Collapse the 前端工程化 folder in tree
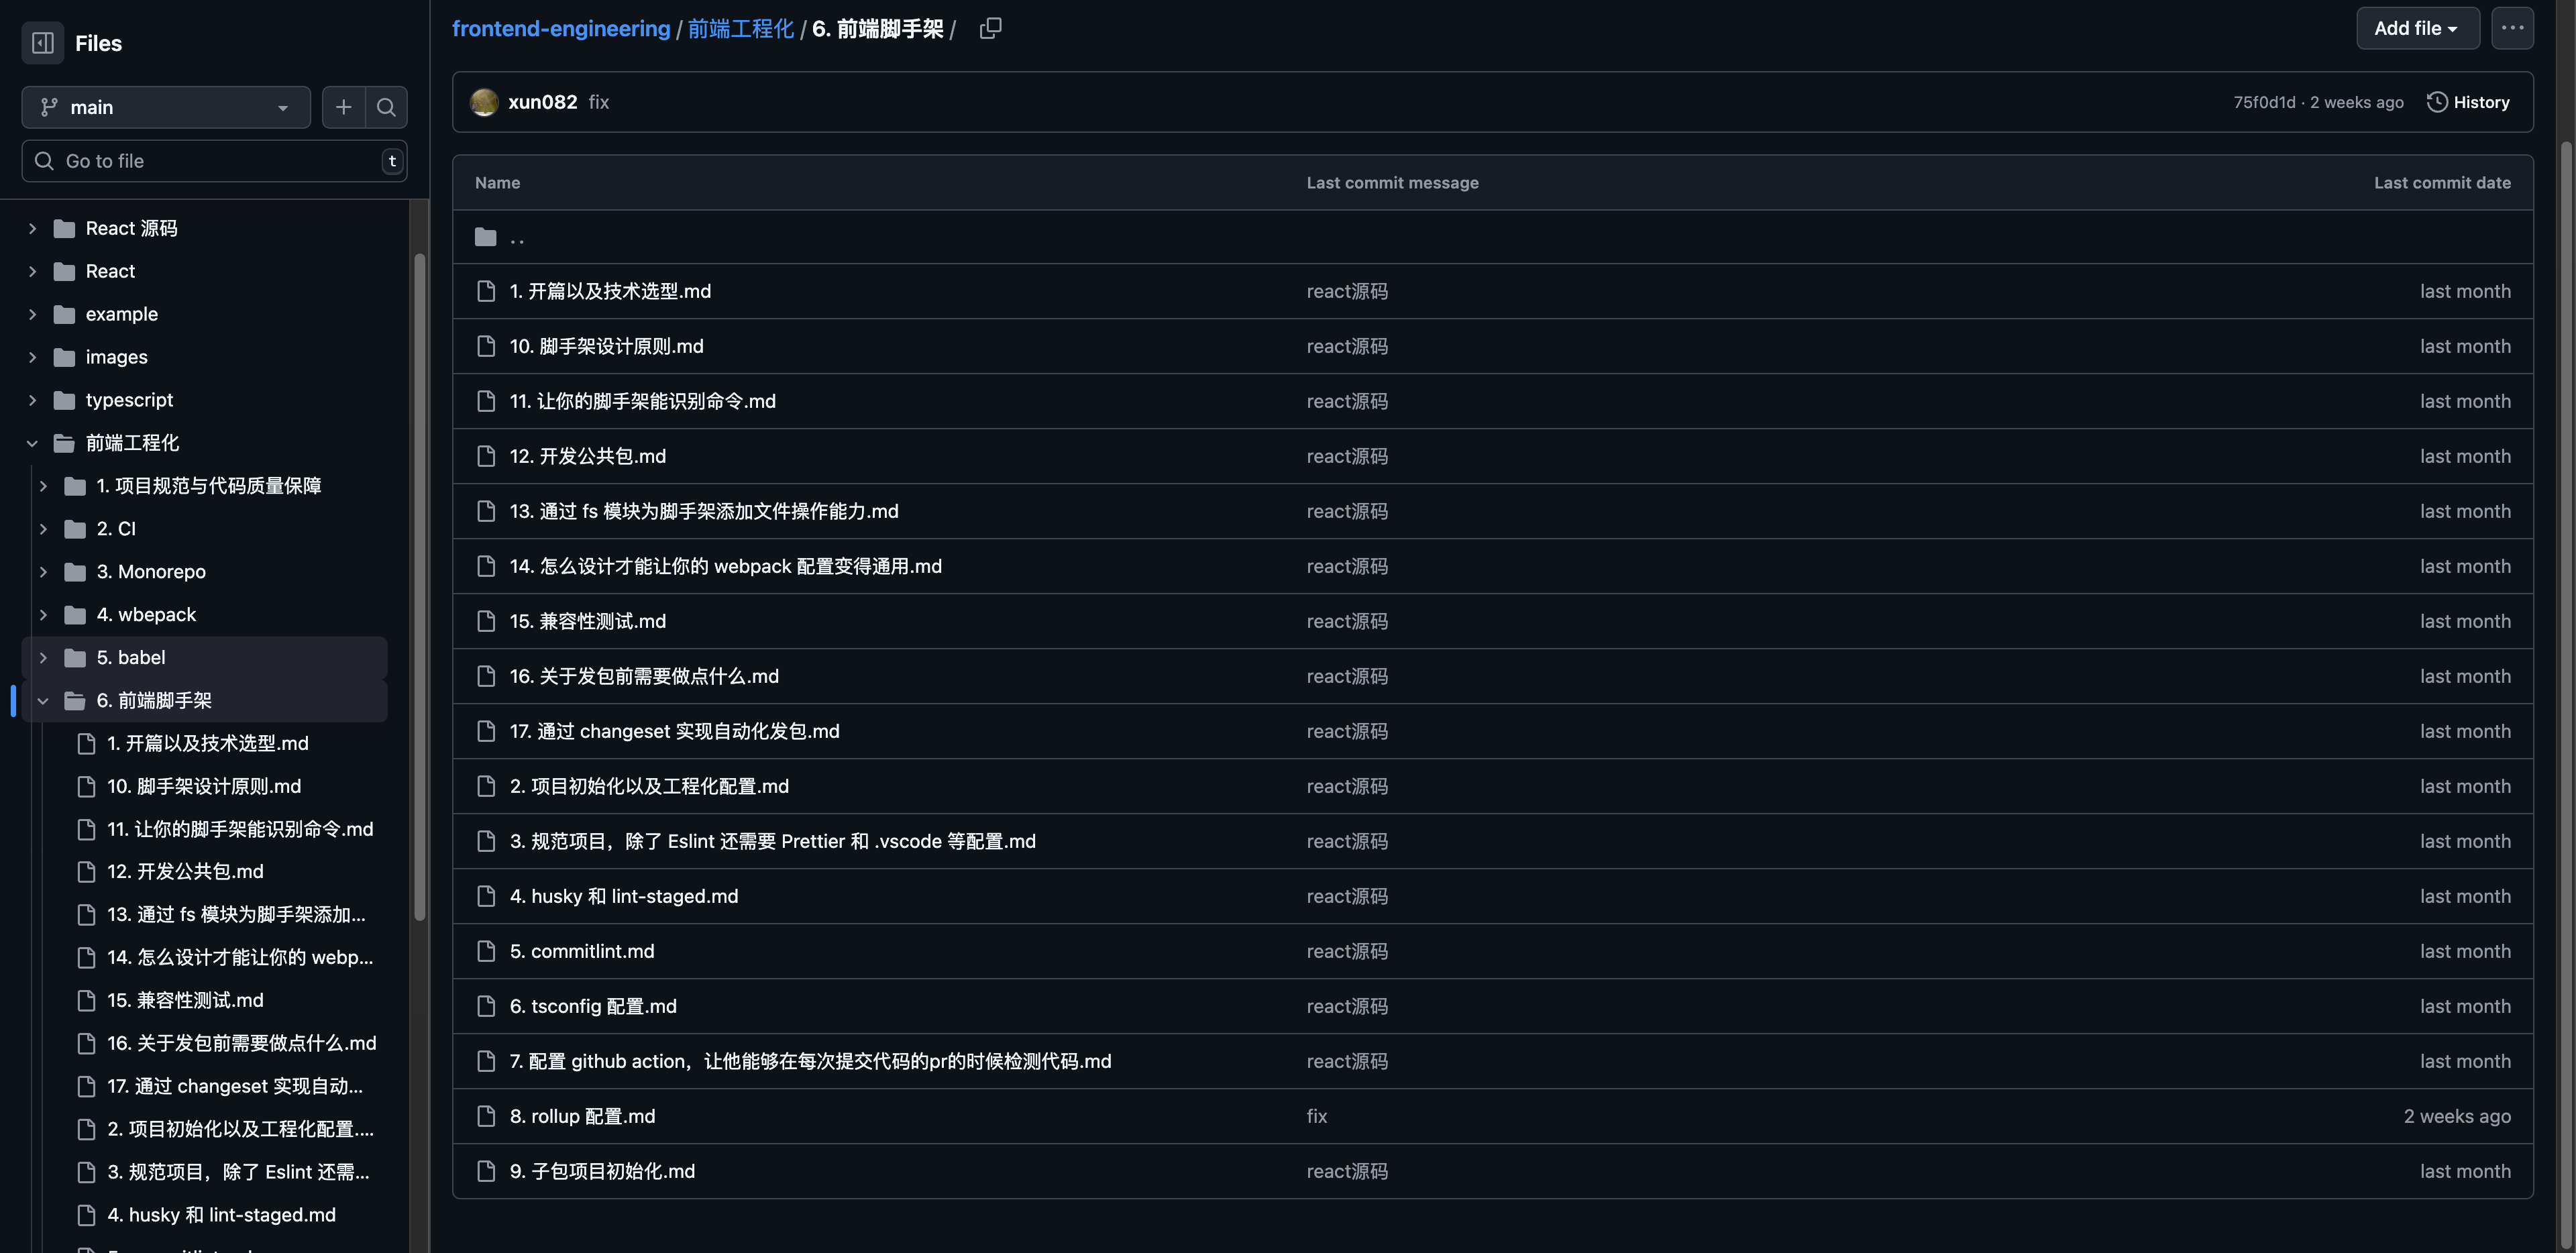2576x1253 pixels. (x=32, y=443)
